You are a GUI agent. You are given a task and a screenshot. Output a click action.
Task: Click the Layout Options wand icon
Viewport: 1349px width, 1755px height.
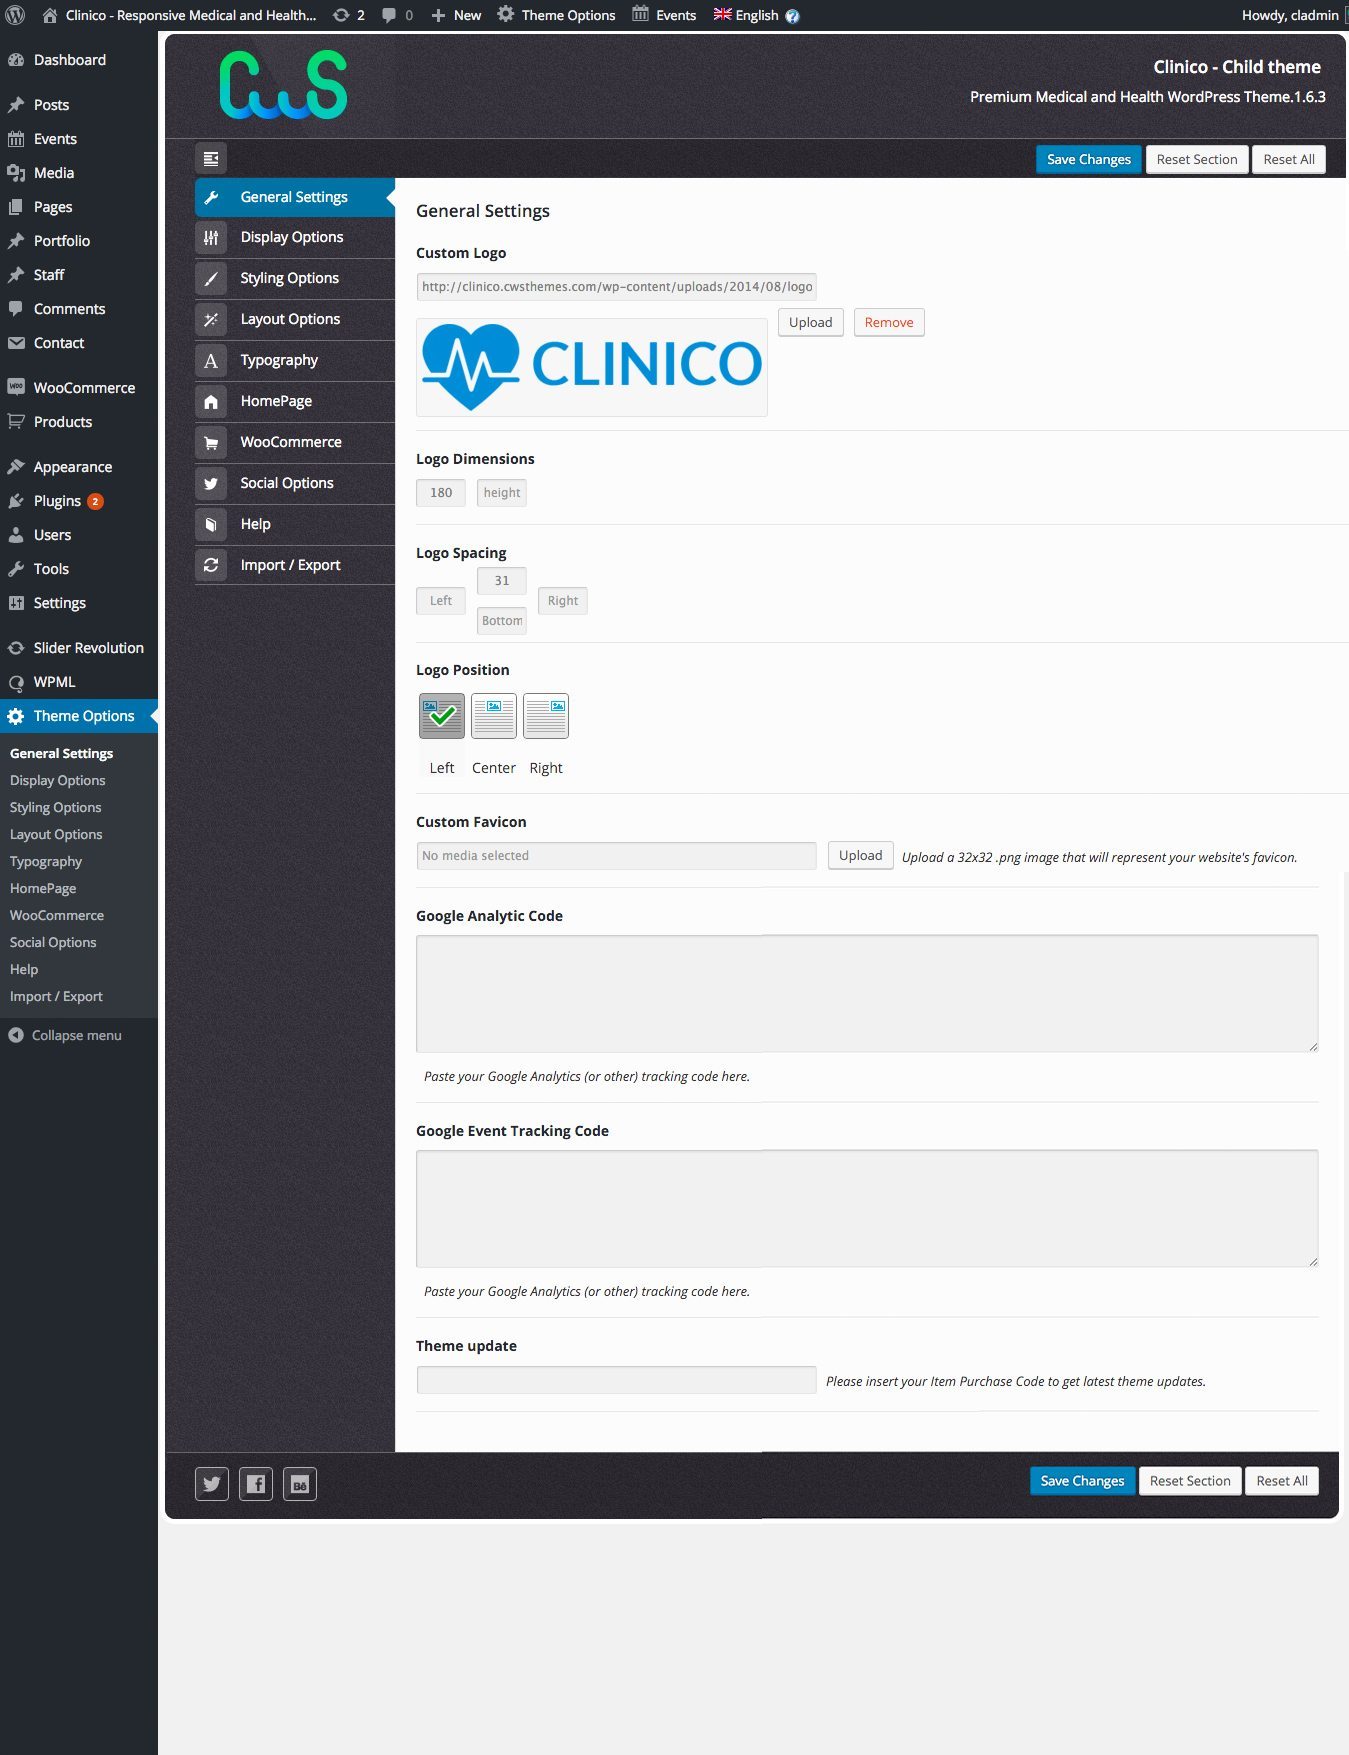point(211,319)
